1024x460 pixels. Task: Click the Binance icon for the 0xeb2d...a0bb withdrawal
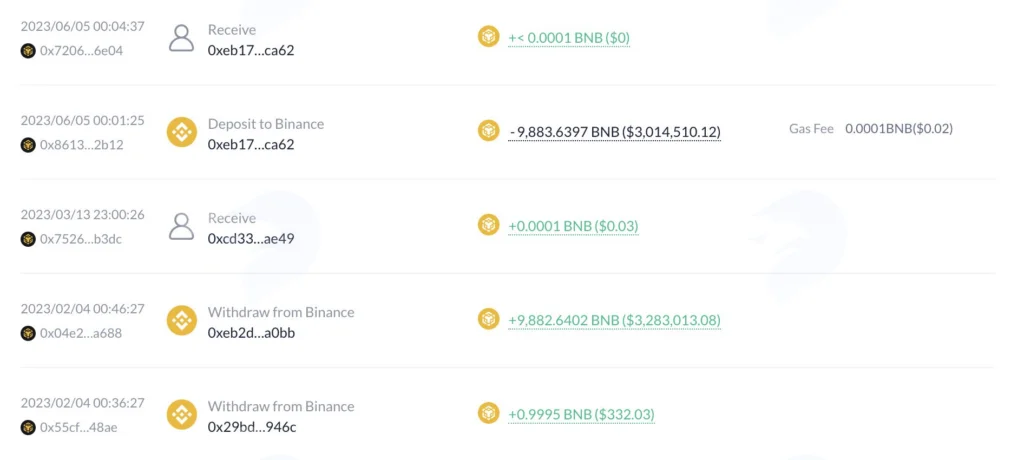click(182, 320)
